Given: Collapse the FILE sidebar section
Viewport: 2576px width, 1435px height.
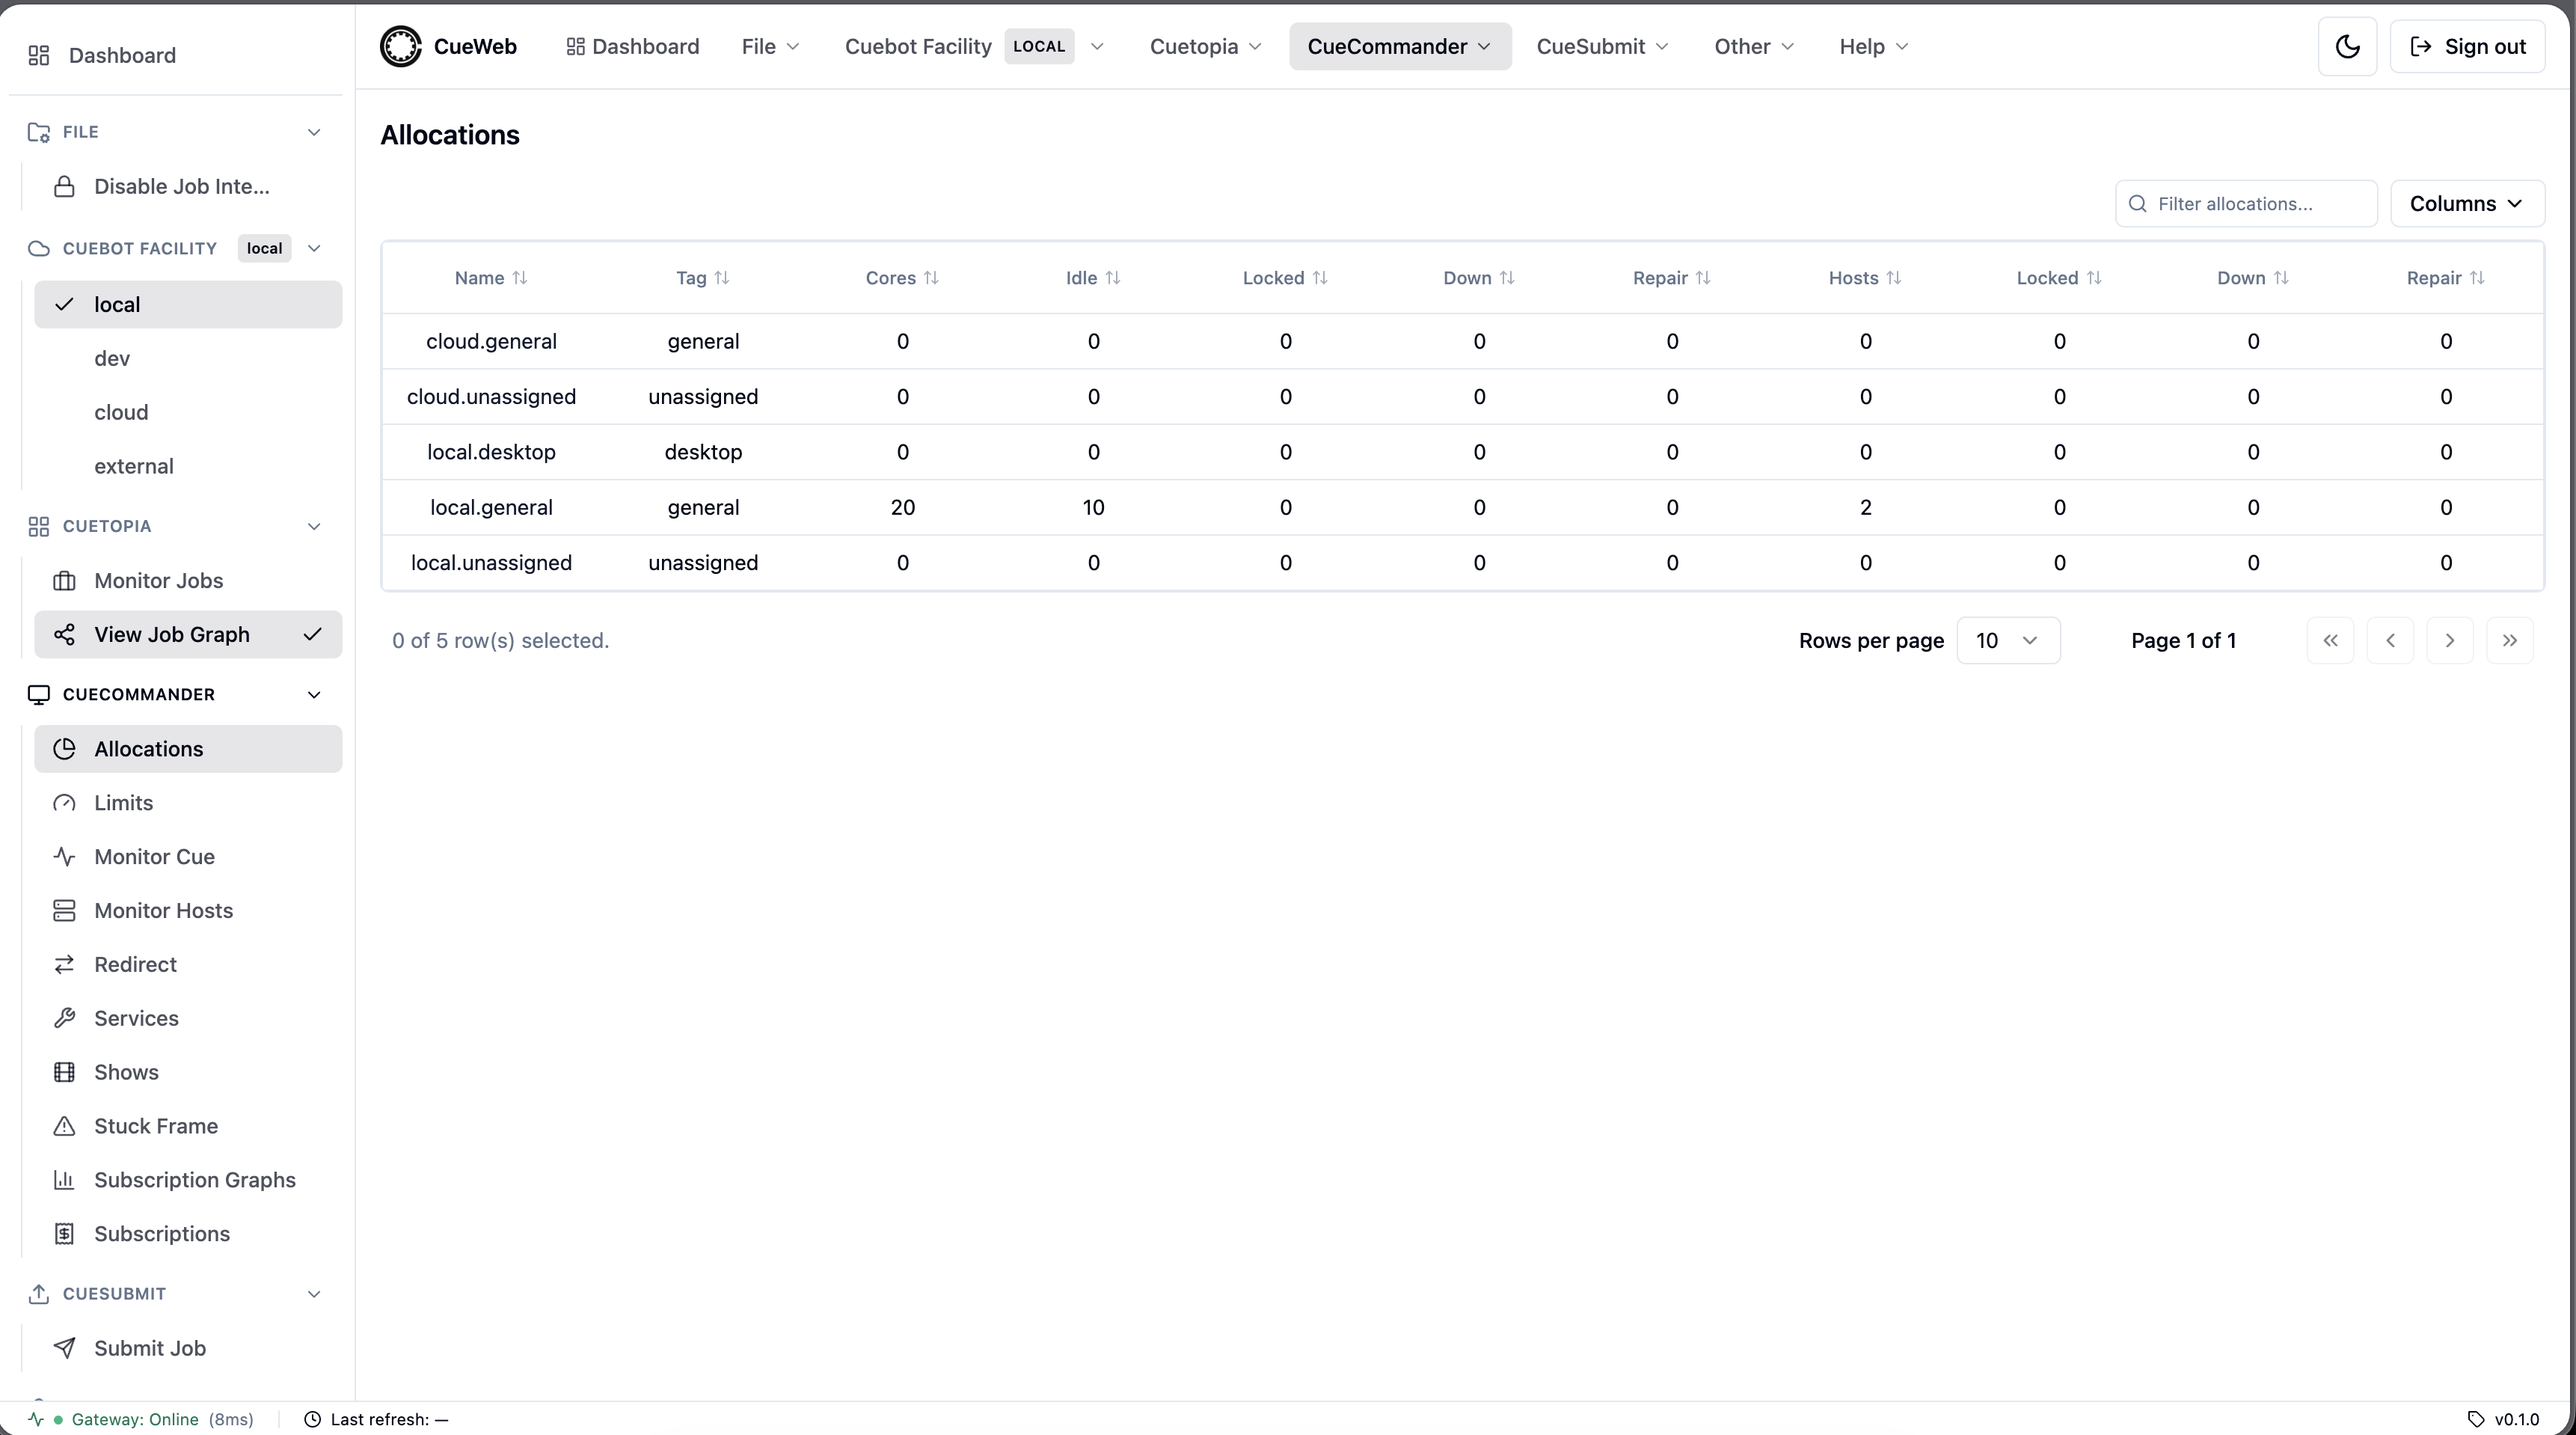Looking at the screenshot, I should point(314,132).
